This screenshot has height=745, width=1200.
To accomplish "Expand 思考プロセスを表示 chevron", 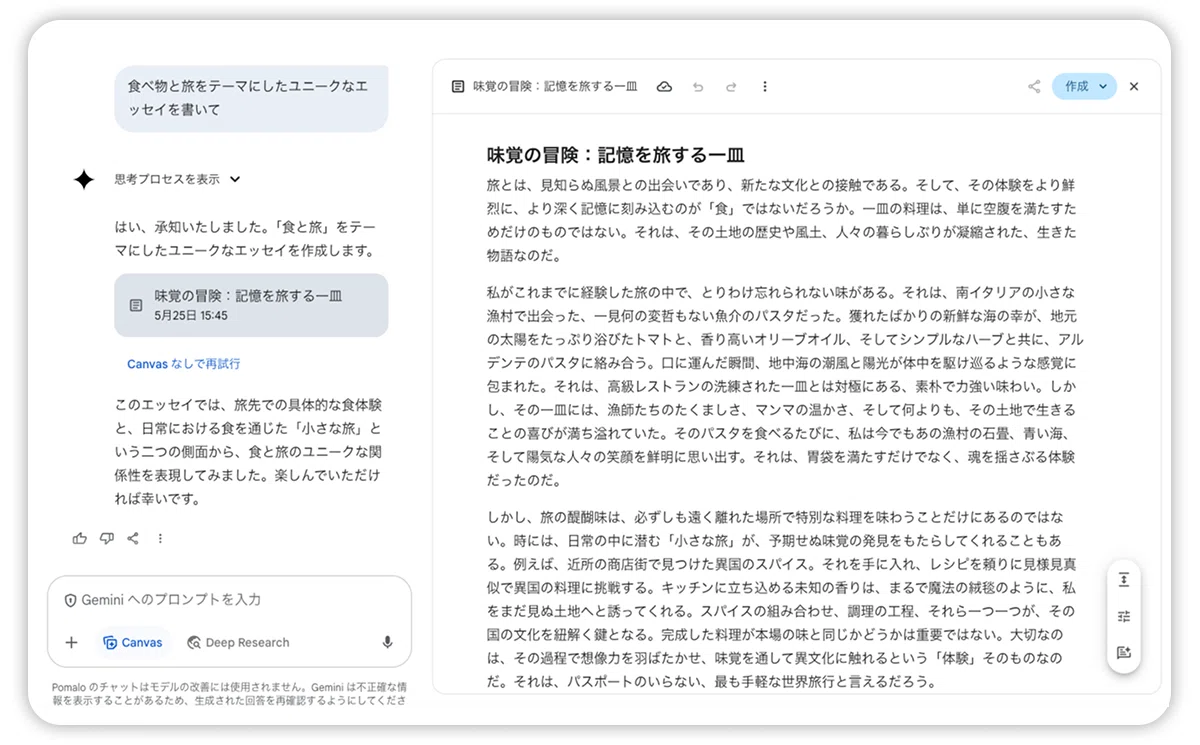I will point(235,179).
